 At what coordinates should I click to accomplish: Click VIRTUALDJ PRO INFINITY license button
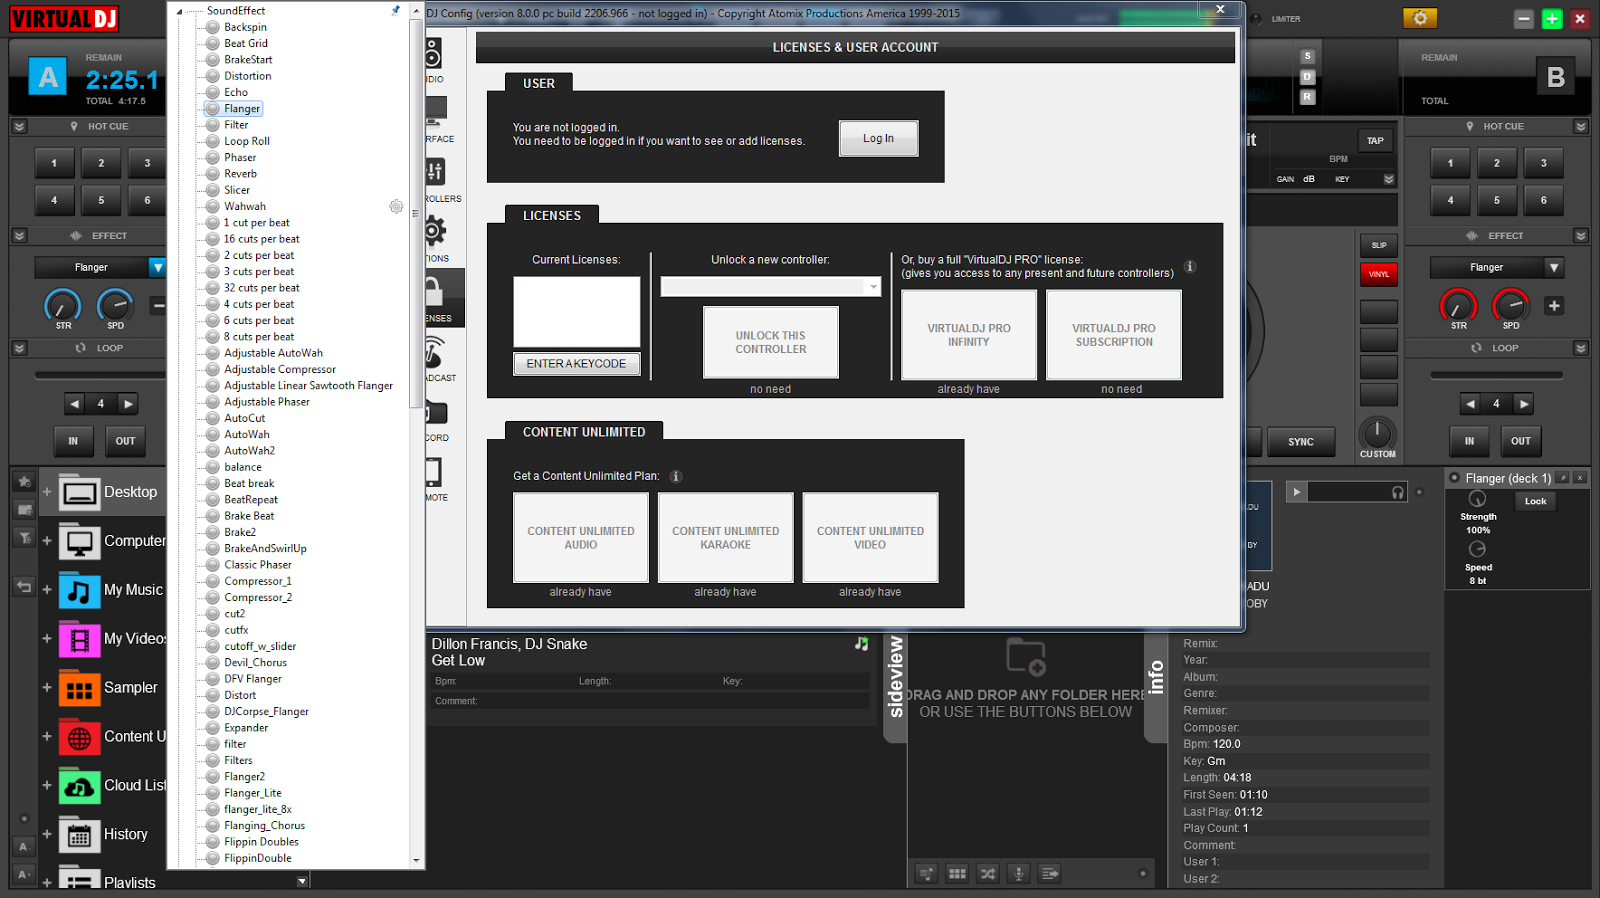(x=969, y=336)
